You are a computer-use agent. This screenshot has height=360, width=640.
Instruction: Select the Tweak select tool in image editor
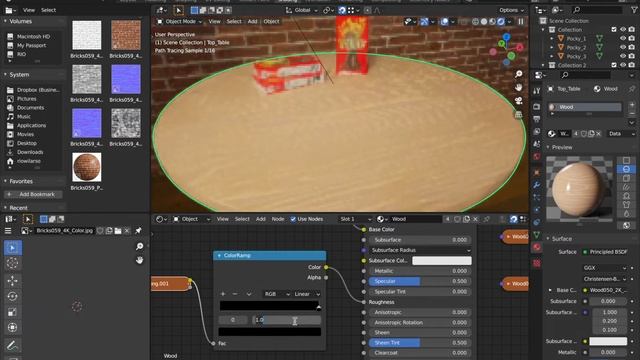13,248
